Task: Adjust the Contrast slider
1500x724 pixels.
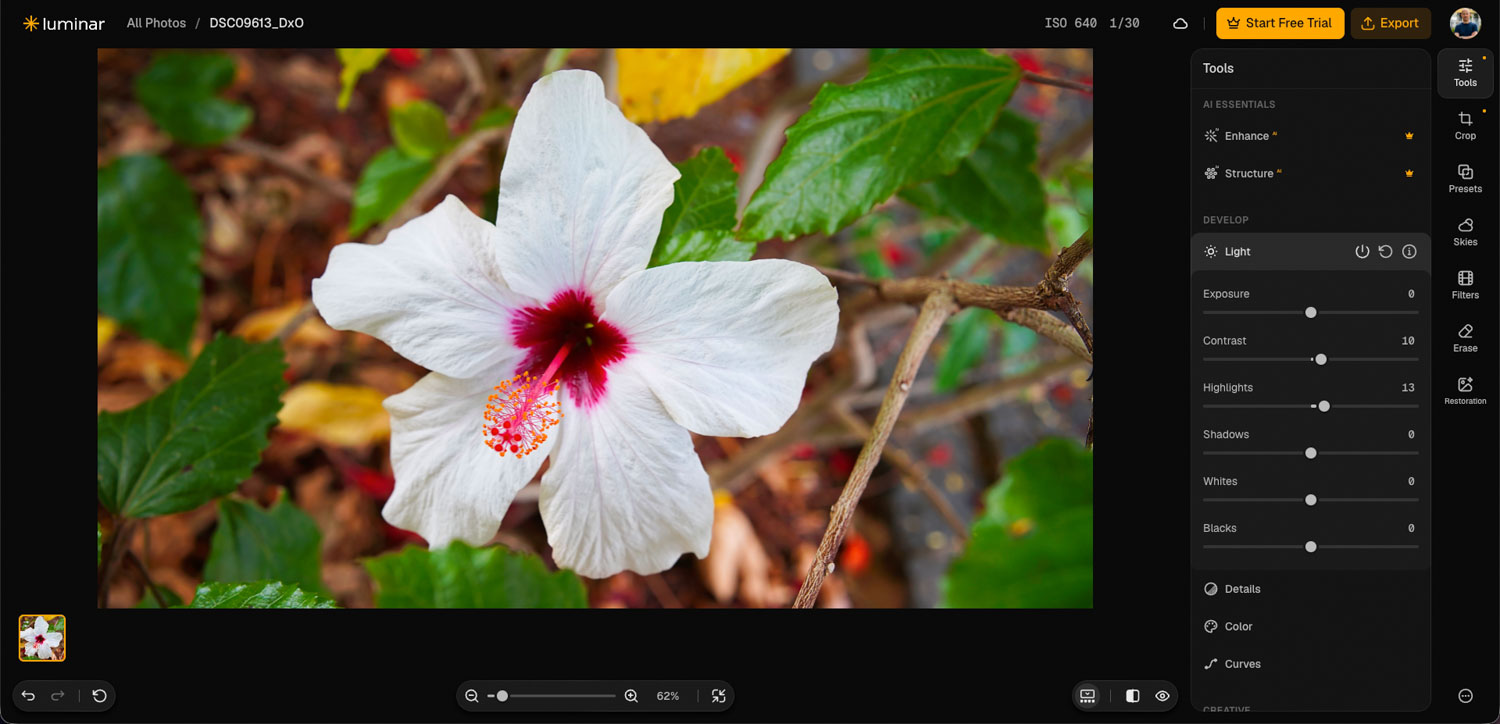Action: pos(1310,359)
